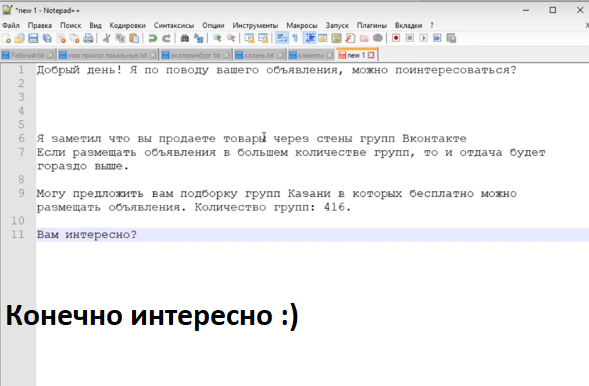Click the Open file folder icon
Viewport: 589px width, 386px height.
pyautogui.click(x=20, y=38)
